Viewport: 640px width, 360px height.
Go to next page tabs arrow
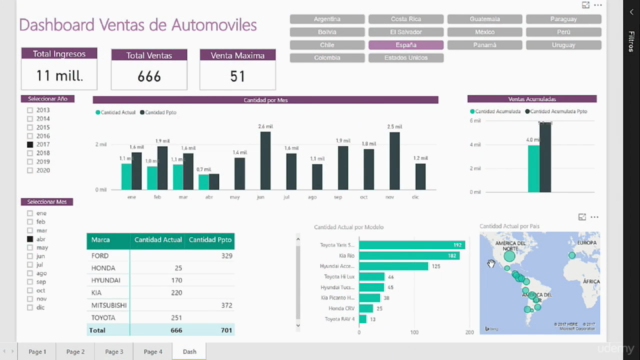[x=13, y=351]
